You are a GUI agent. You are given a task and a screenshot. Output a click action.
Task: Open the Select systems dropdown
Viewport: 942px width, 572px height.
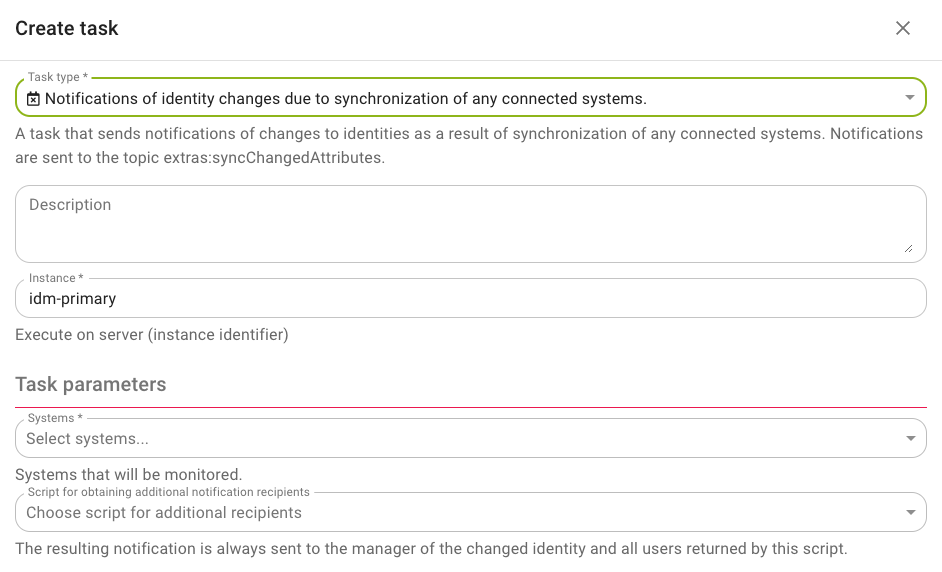tap(470, 439)
